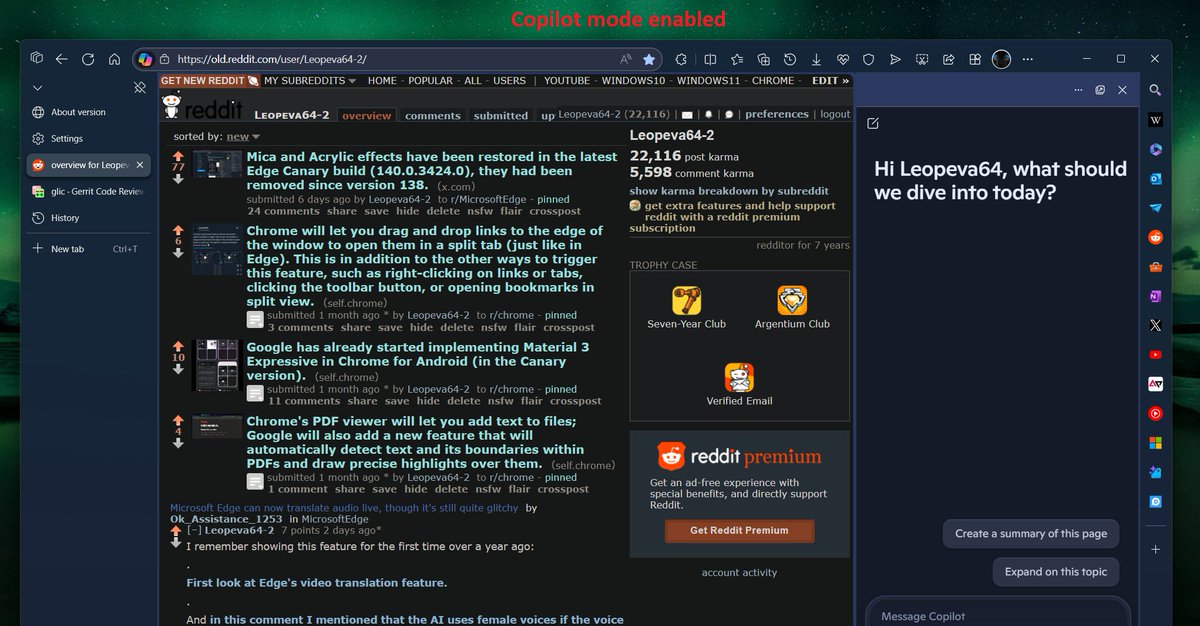
Task: Open the Copilot pane more options menu
Action: 1078,90
